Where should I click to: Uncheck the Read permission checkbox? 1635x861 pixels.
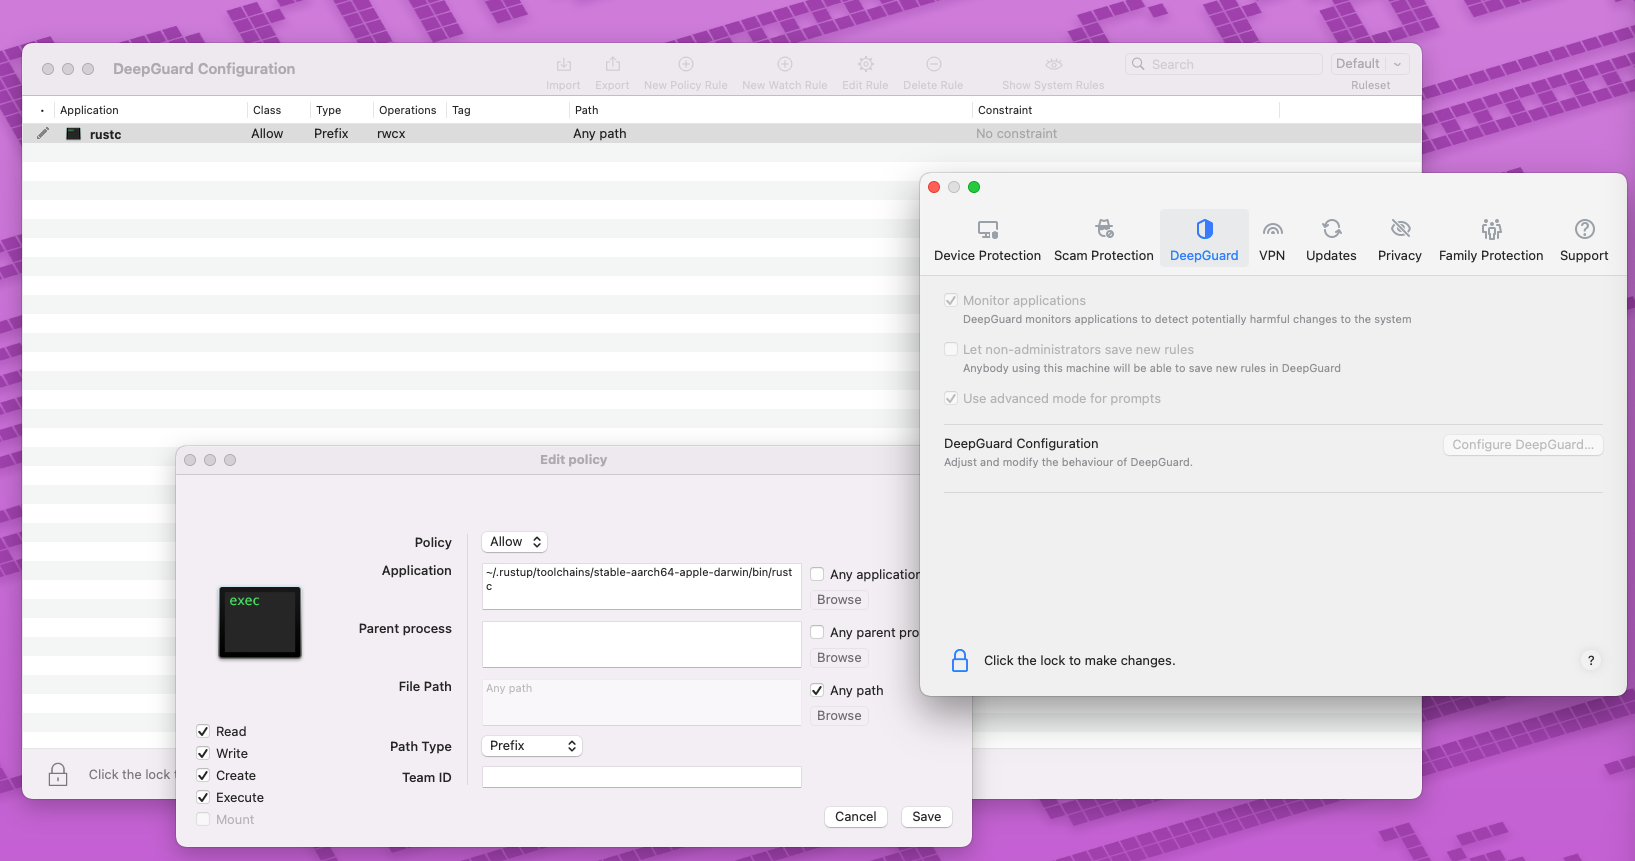point(203,731)
